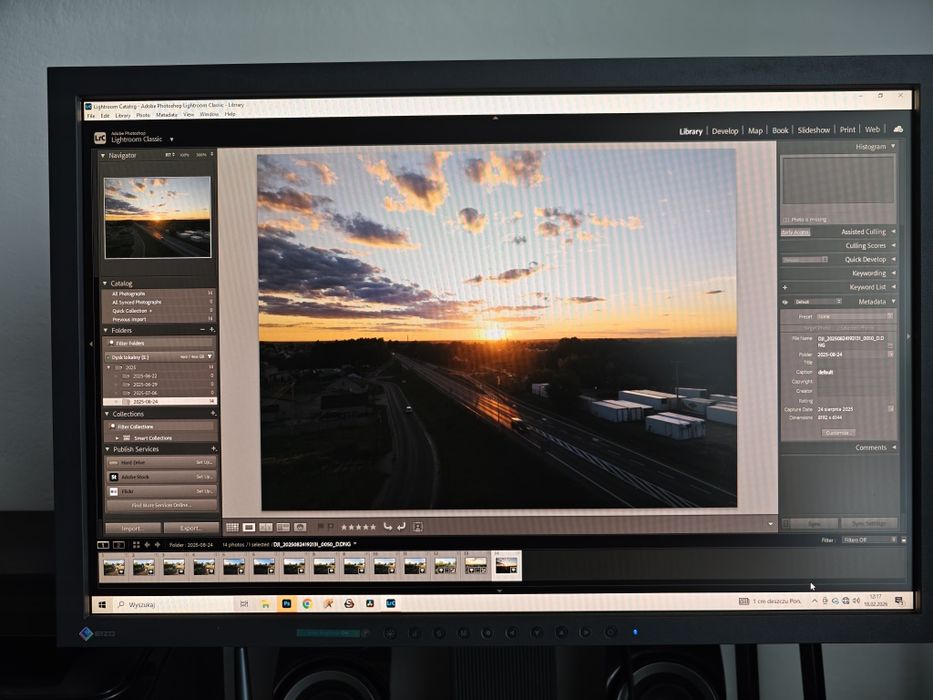Switch to Develop module
This screenshot has width=933, height=700.
coord(725,131)
